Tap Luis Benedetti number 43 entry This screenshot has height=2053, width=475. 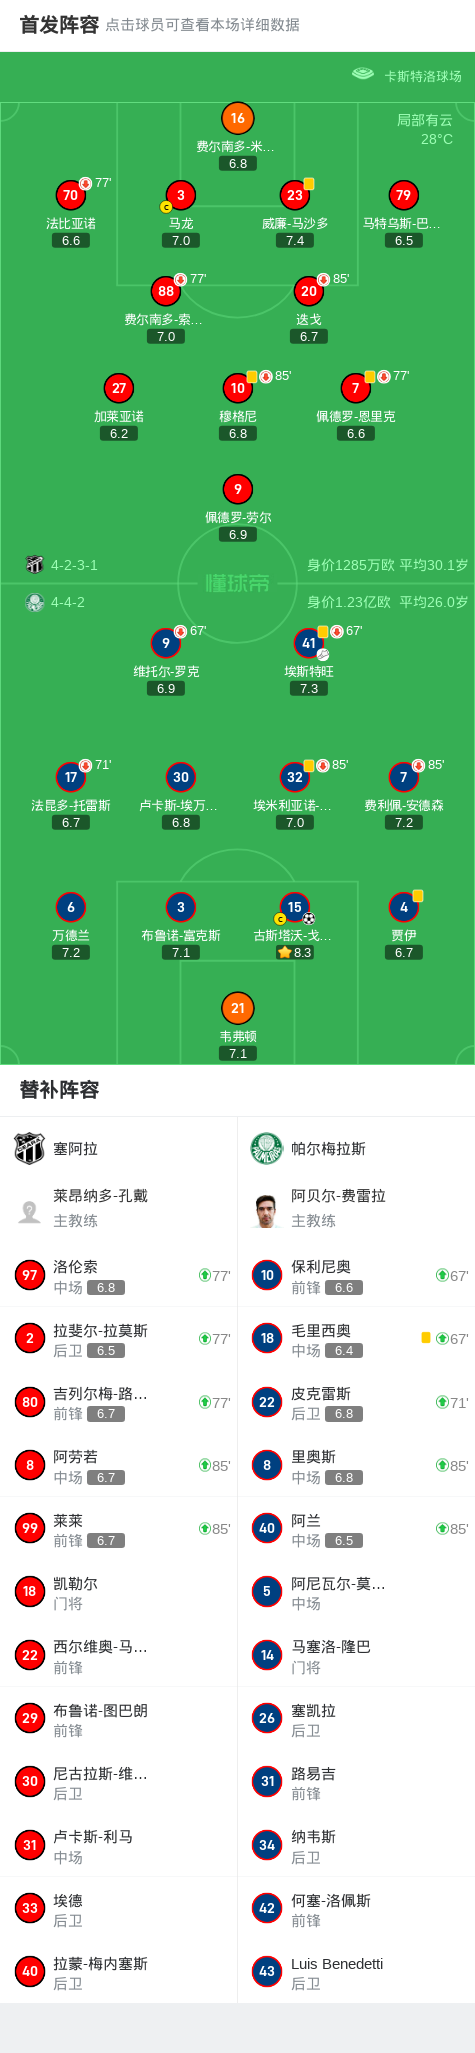[x=356, y=1971]
